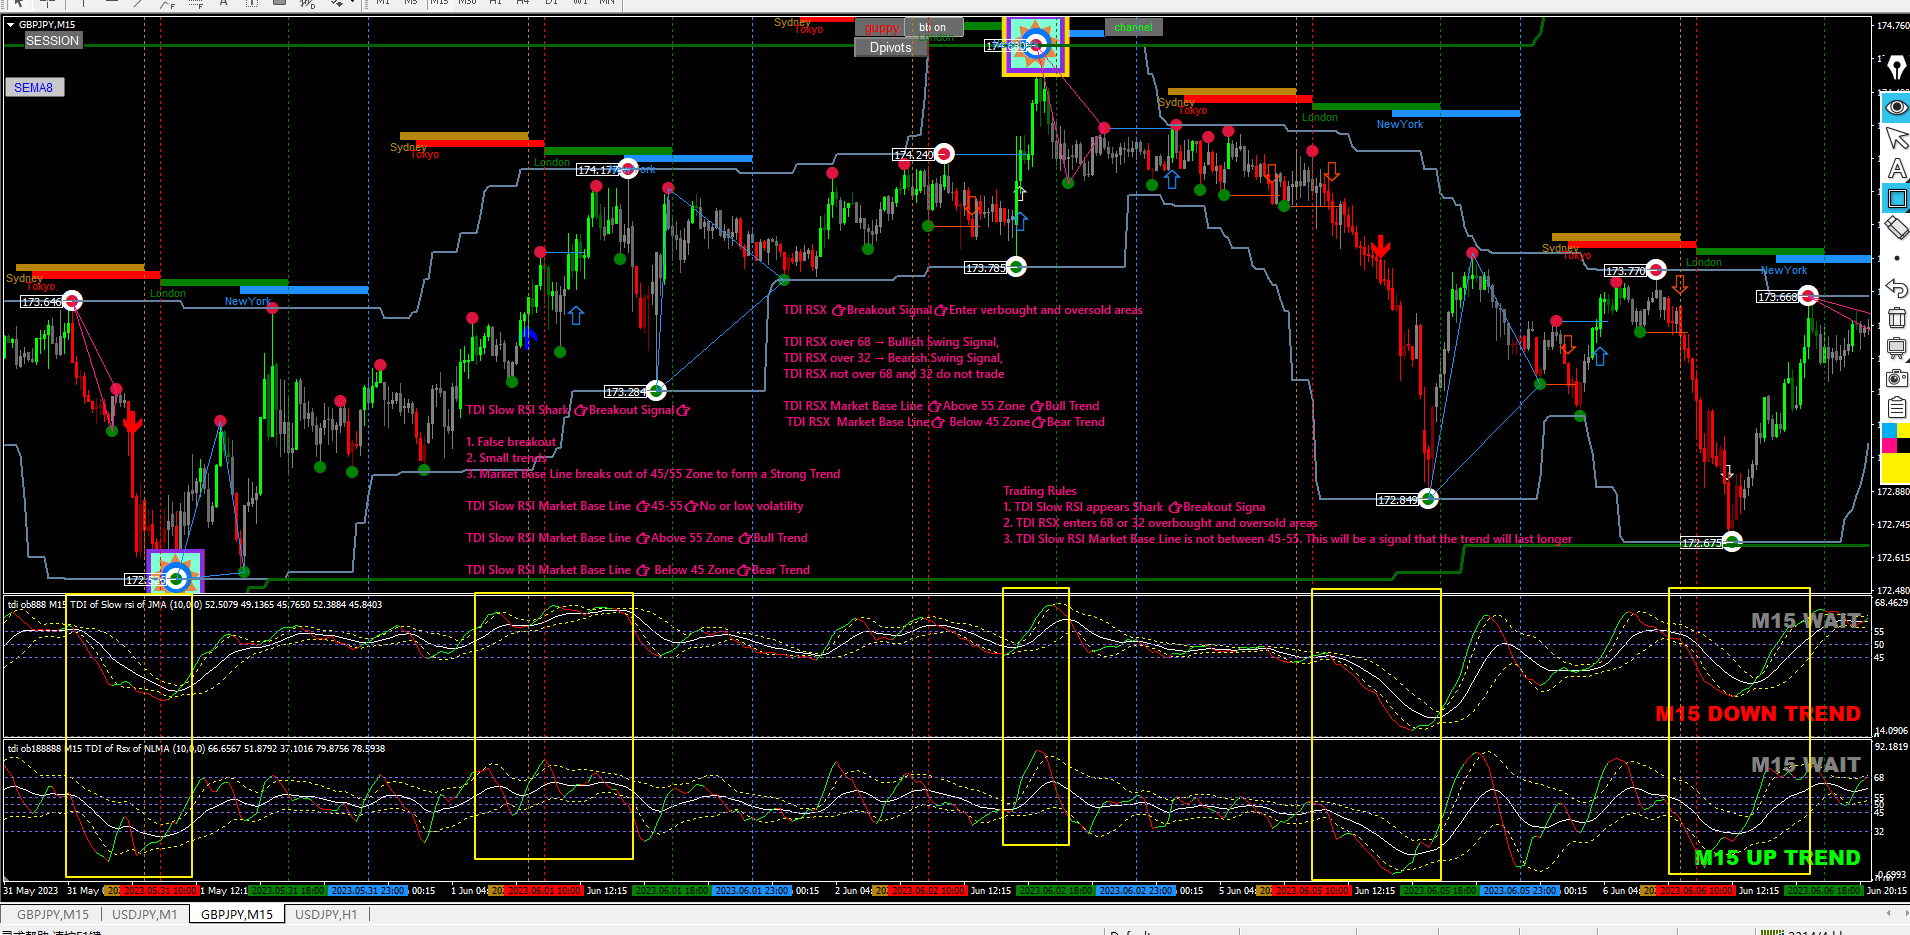Select the active GBPJPY,M15 chart tab
The width and height of the screenshot is (1910, 935).
pyautogui.click(x=237, y=914)
